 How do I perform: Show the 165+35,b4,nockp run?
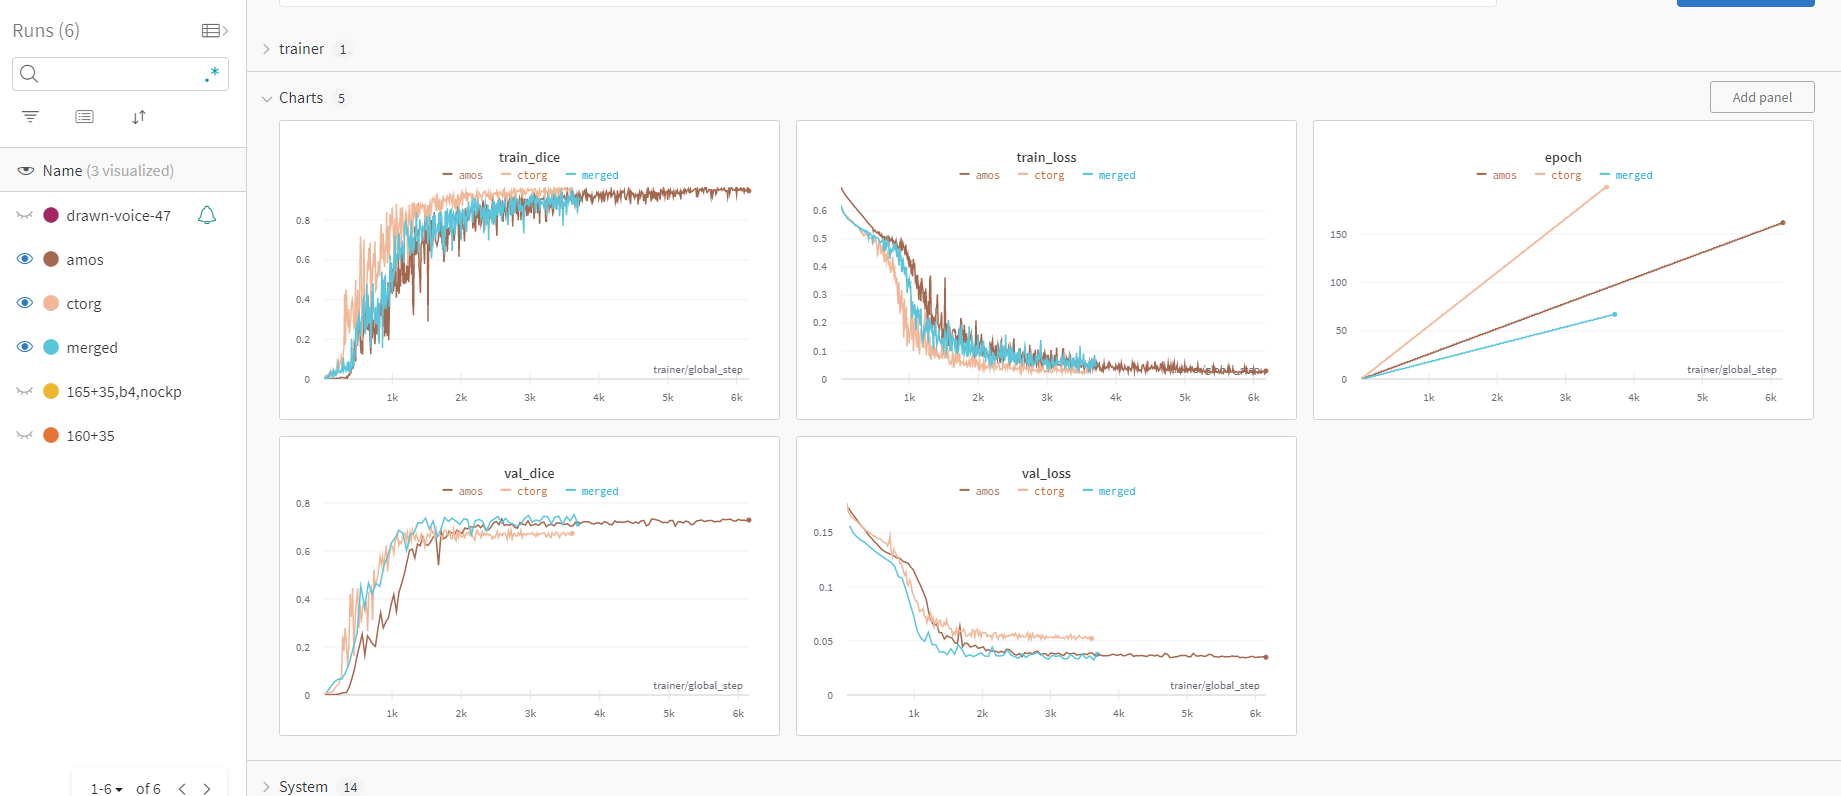click(x=25, y=391)
